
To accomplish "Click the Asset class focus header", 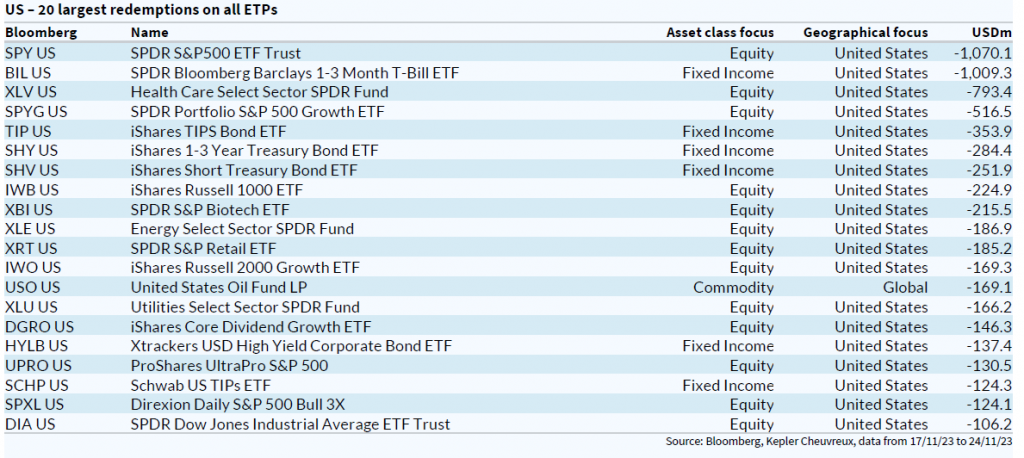I will tap(720, 32).
